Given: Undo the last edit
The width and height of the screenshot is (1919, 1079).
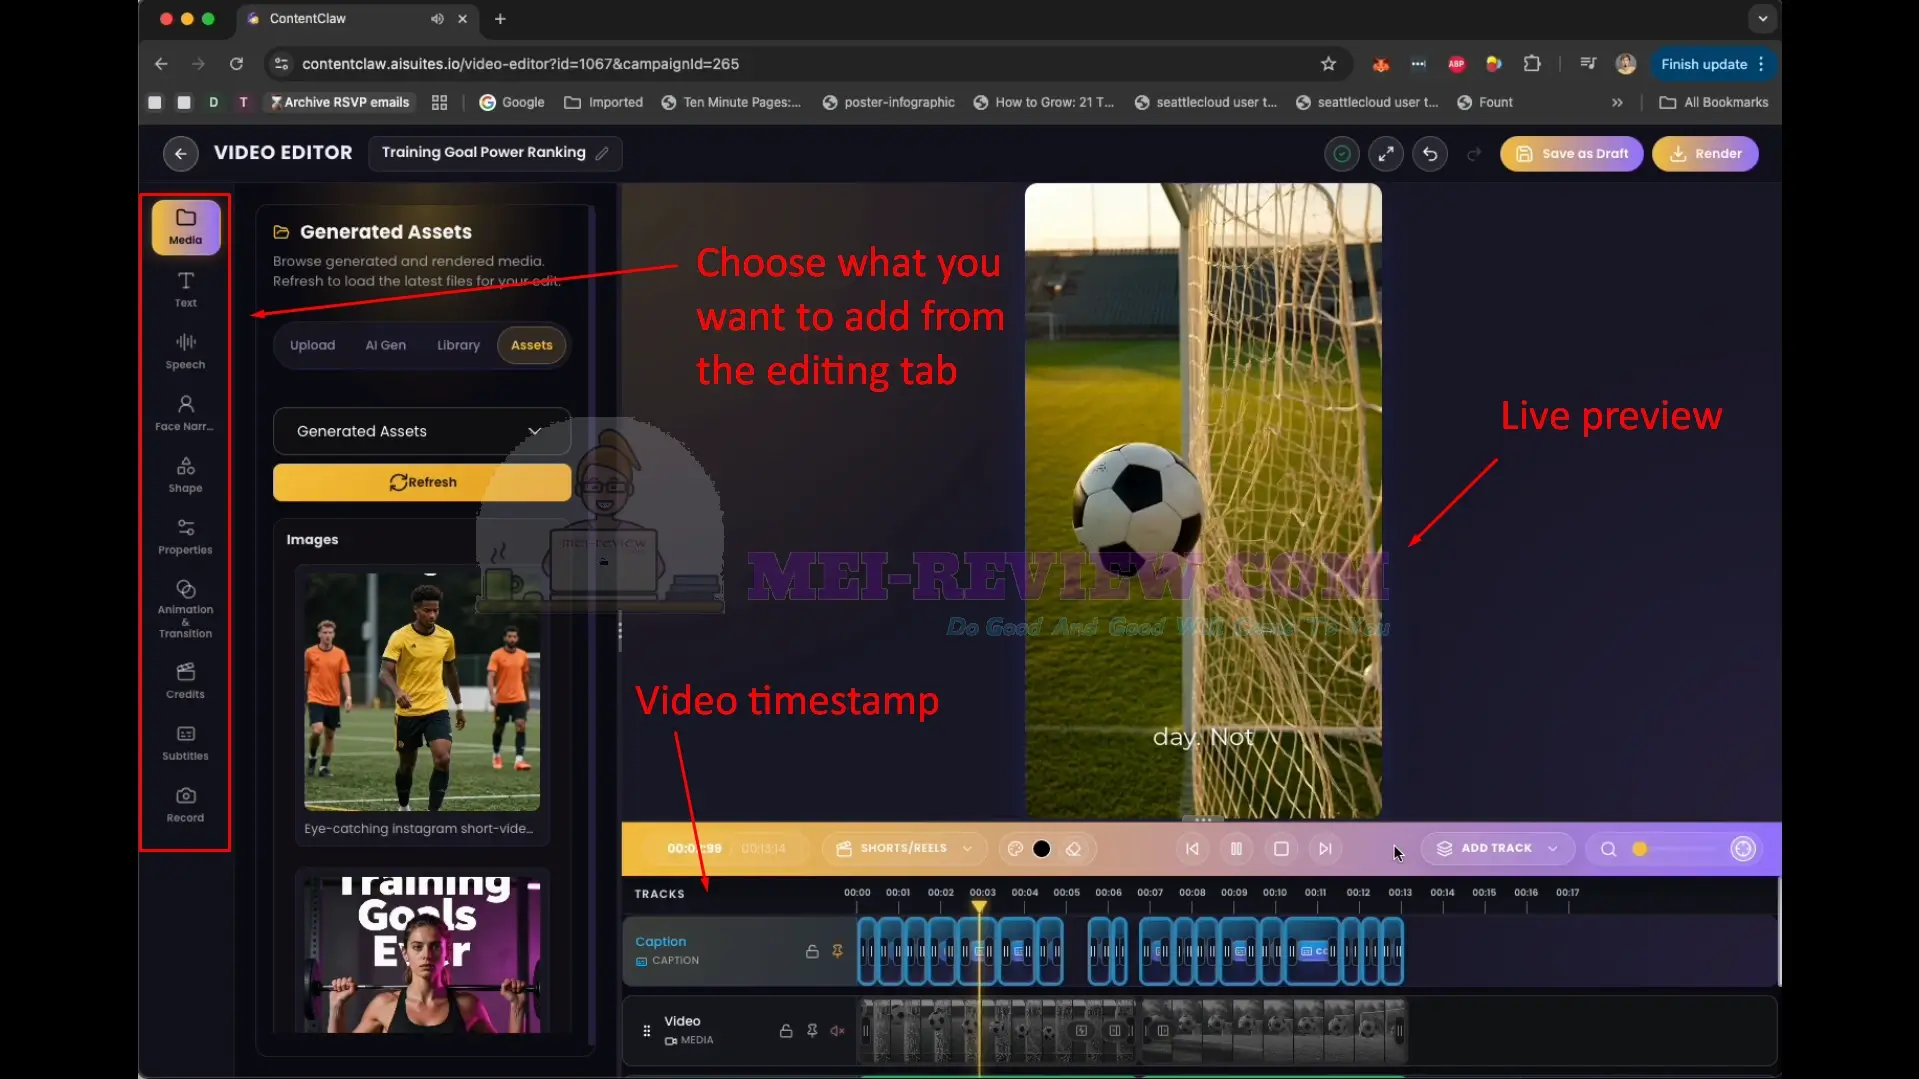Looking at the screenshot, I should pos(1430,154).
